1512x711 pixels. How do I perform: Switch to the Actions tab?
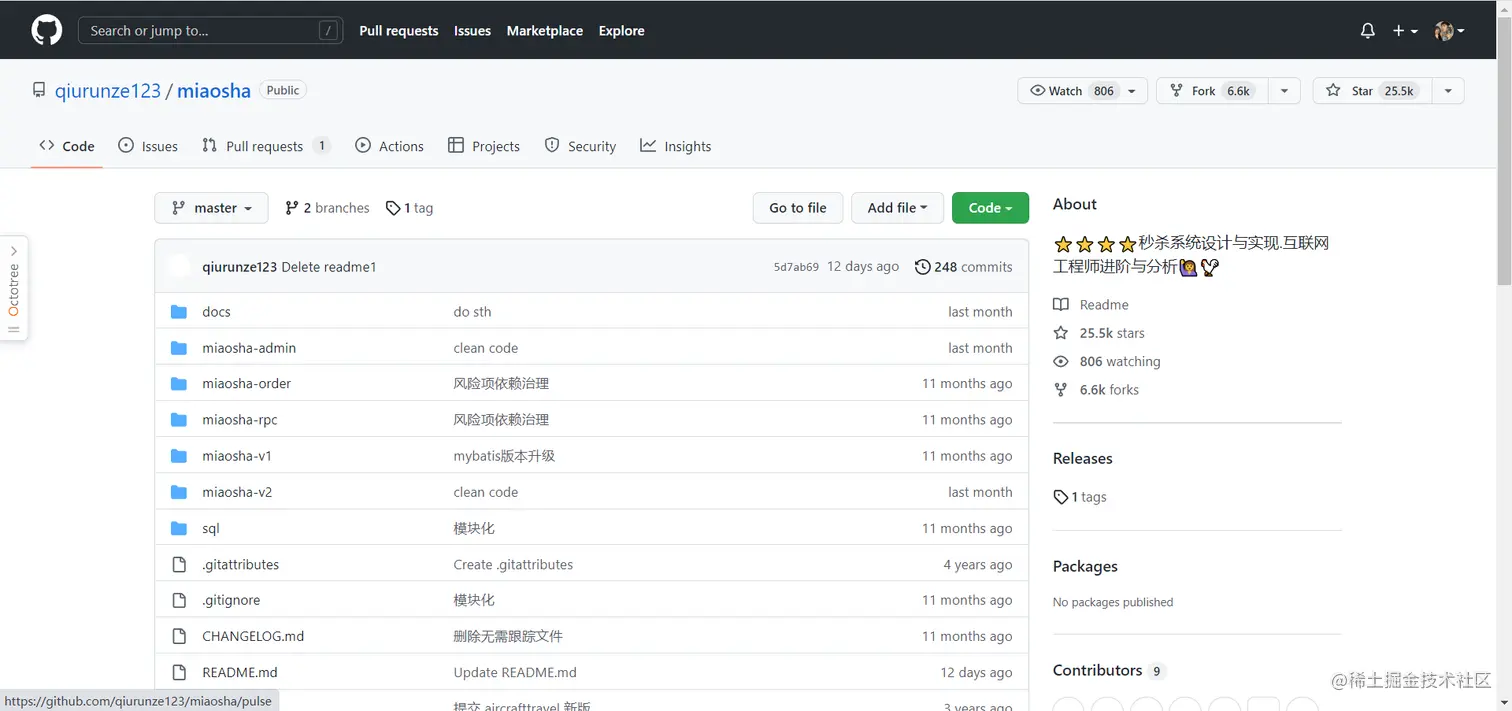coord(390,146)
